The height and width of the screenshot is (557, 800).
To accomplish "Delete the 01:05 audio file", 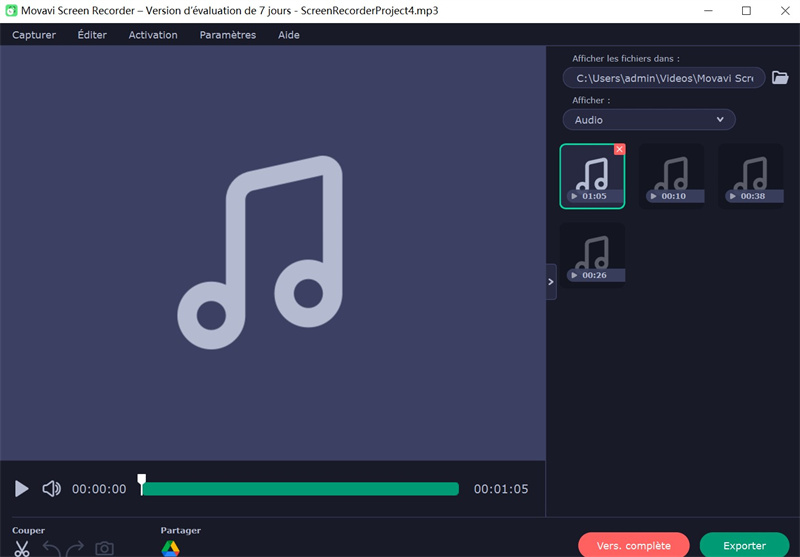I will click(x=619, y=149).
